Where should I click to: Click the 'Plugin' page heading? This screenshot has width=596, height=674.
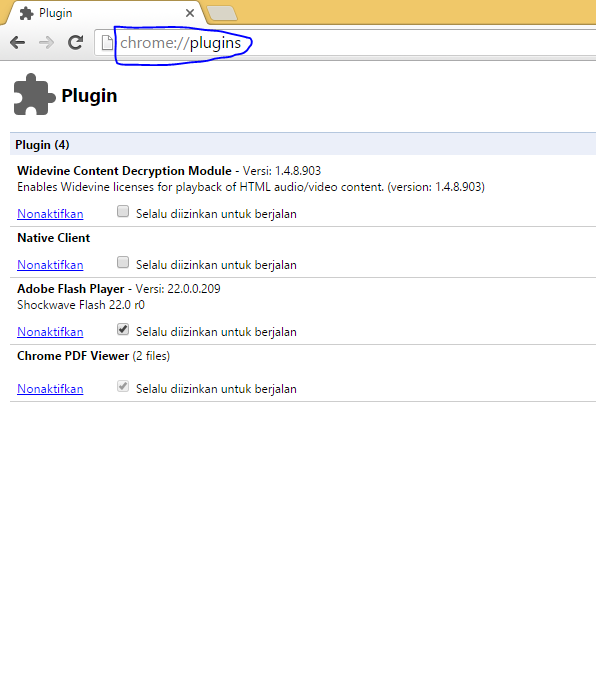[89, 95]
